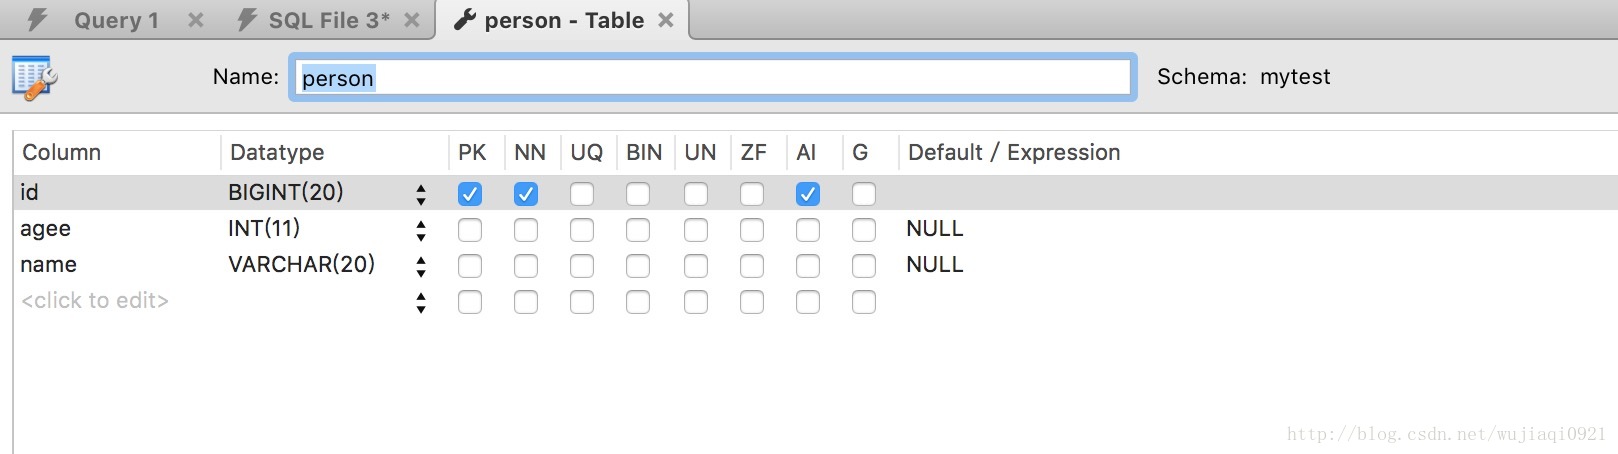Screen dimensions: 1618x454
Task: Toggle UQ checkbox for name column
Action: click(x=582, y=266)
